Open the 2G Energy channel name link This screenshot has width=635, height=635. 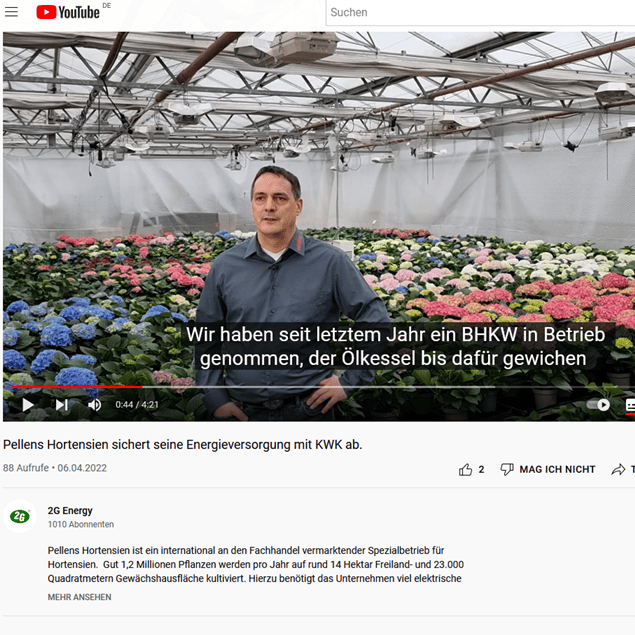point(70,510)
